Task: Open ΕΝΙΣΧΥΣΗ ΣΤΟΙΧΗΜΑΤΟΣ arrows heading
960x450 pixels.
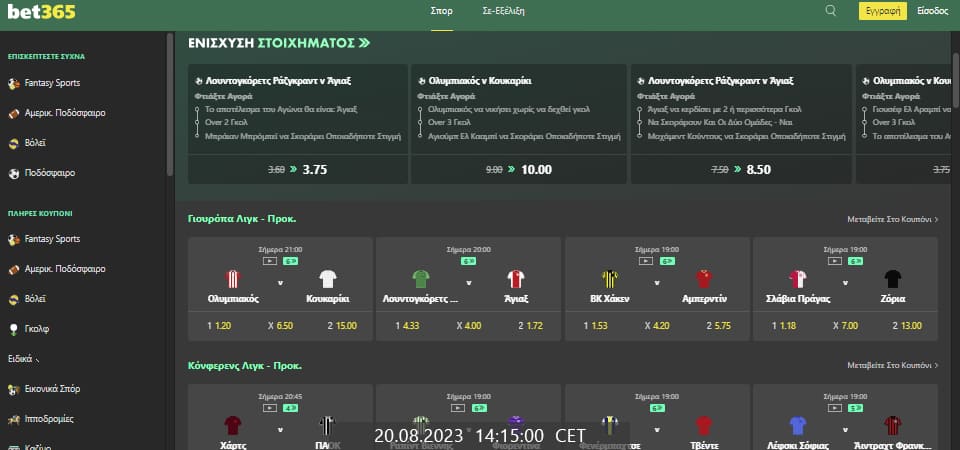Action: (279, 43)
